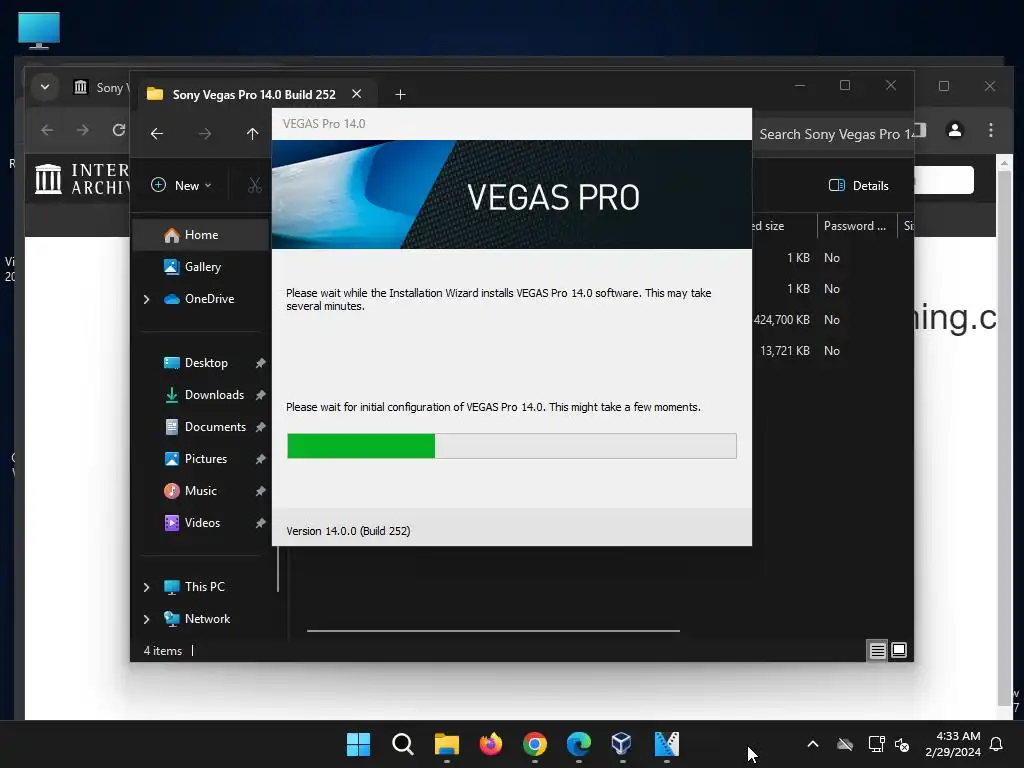Select Network in the navigation pane
This screenshot has height=768, width=1024.
(x=207, y=619)
